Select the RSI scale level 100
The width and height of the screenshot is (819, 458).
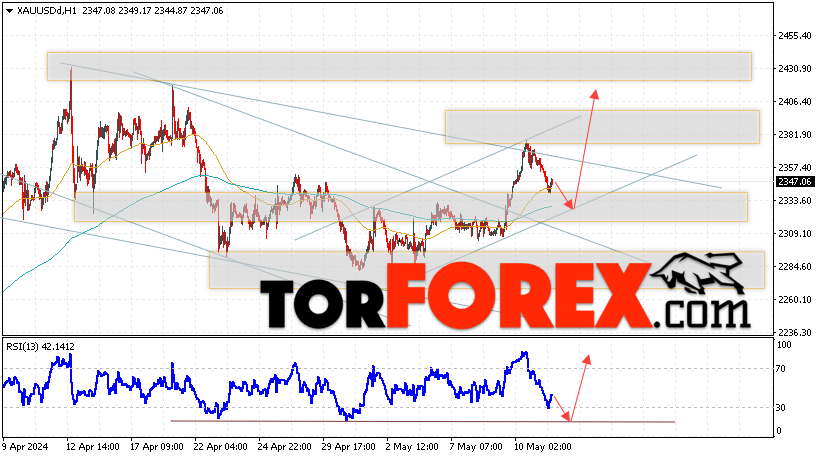(x=784, y=345)
